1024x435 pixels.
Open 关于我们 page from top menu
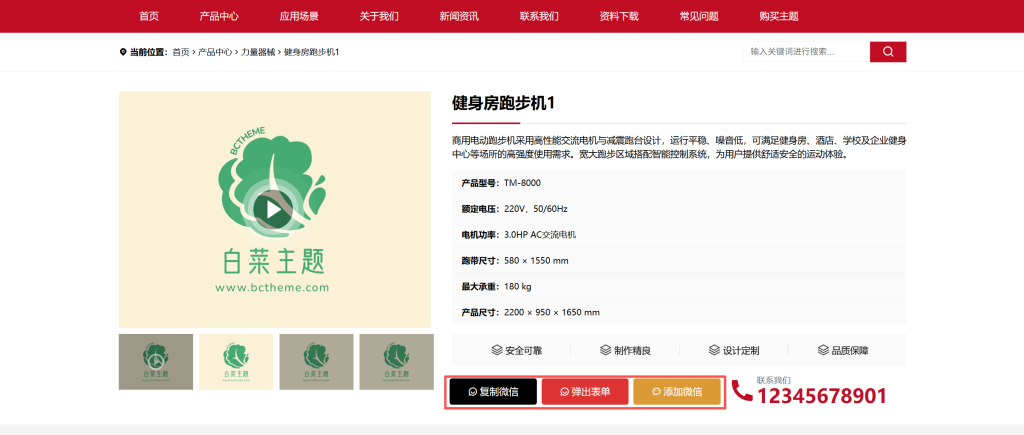point(379,16)
